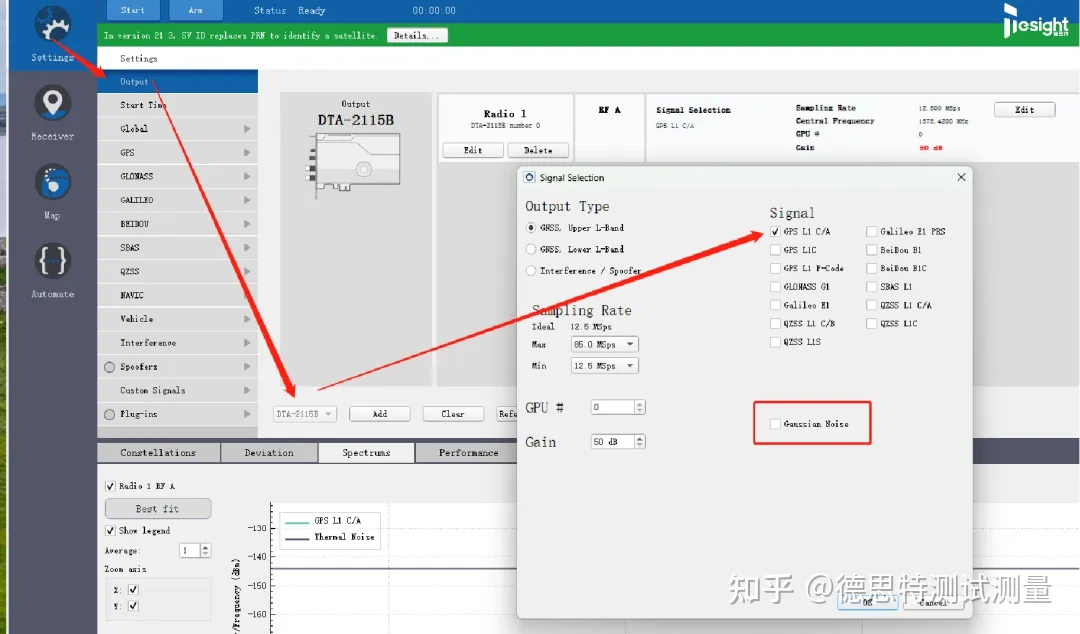This screenshot has height=634, width=1080.
Task: Switch to the Deviation tab
Action: 269,453
